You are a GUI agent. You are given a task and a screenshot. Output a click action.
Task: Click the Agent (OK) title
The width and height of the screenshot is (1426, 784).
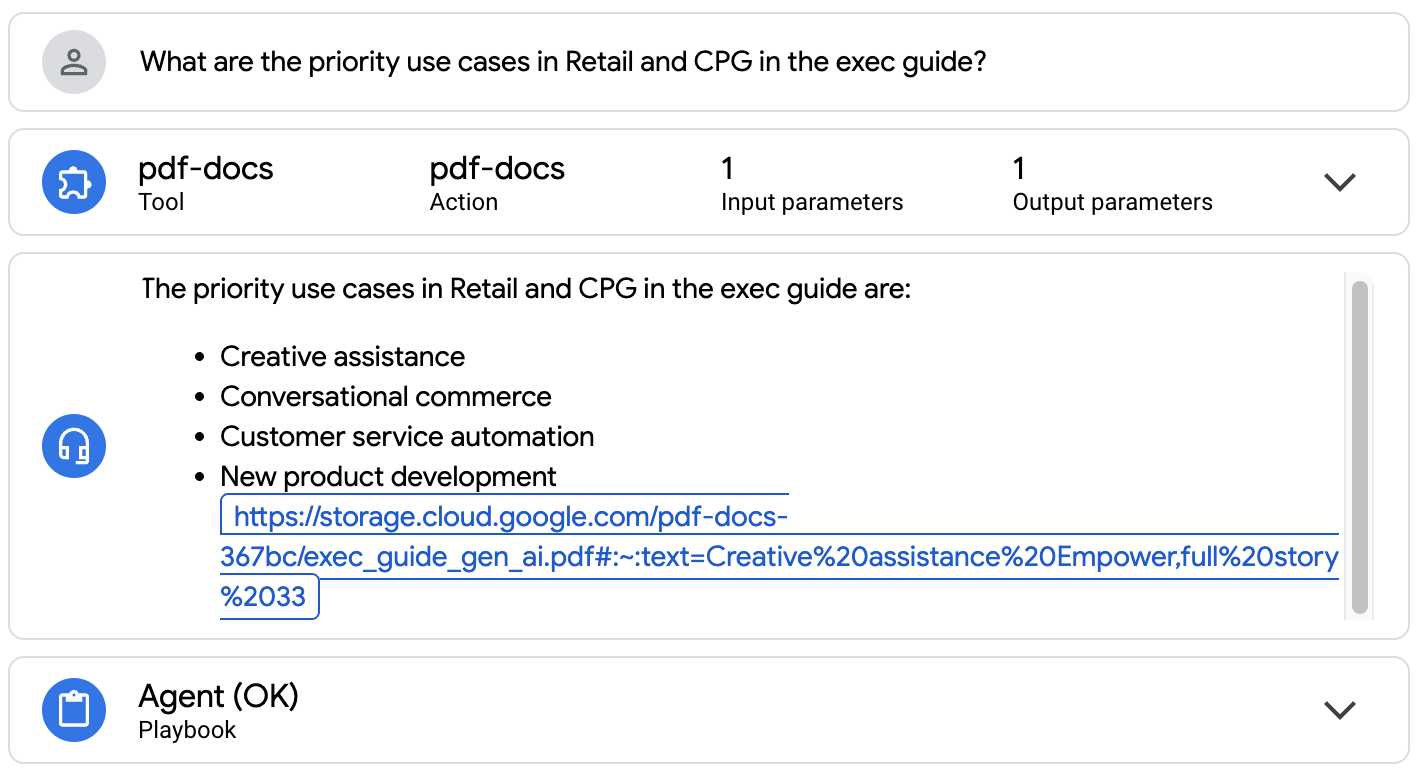point(218,696)
